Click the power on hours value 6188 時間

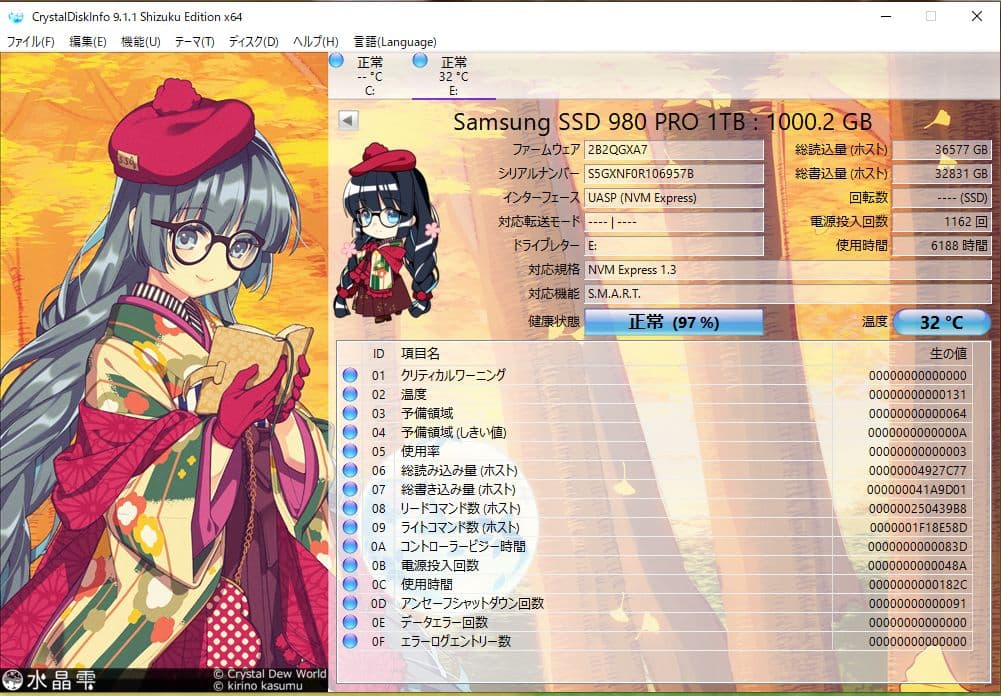coord(942,246)
